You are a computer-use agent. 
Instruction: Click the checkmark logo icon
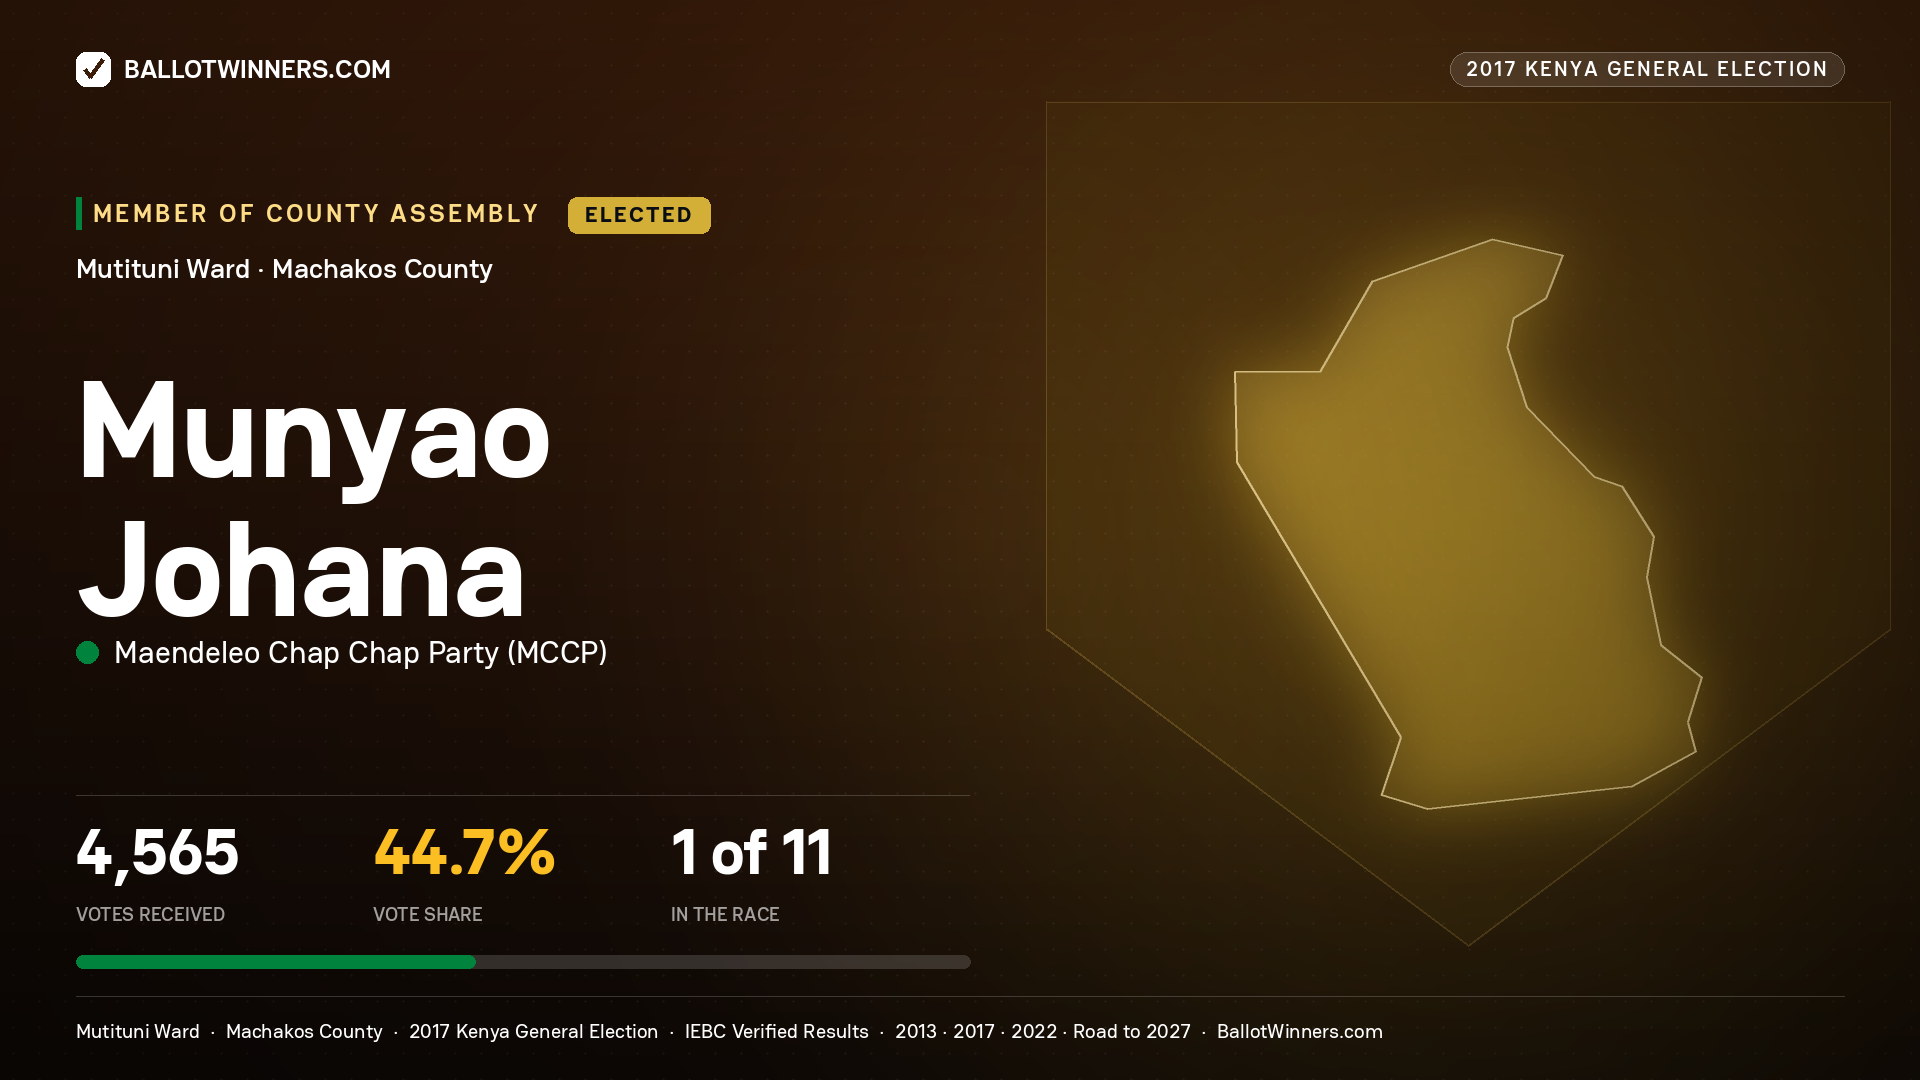(x=93, y=69)
